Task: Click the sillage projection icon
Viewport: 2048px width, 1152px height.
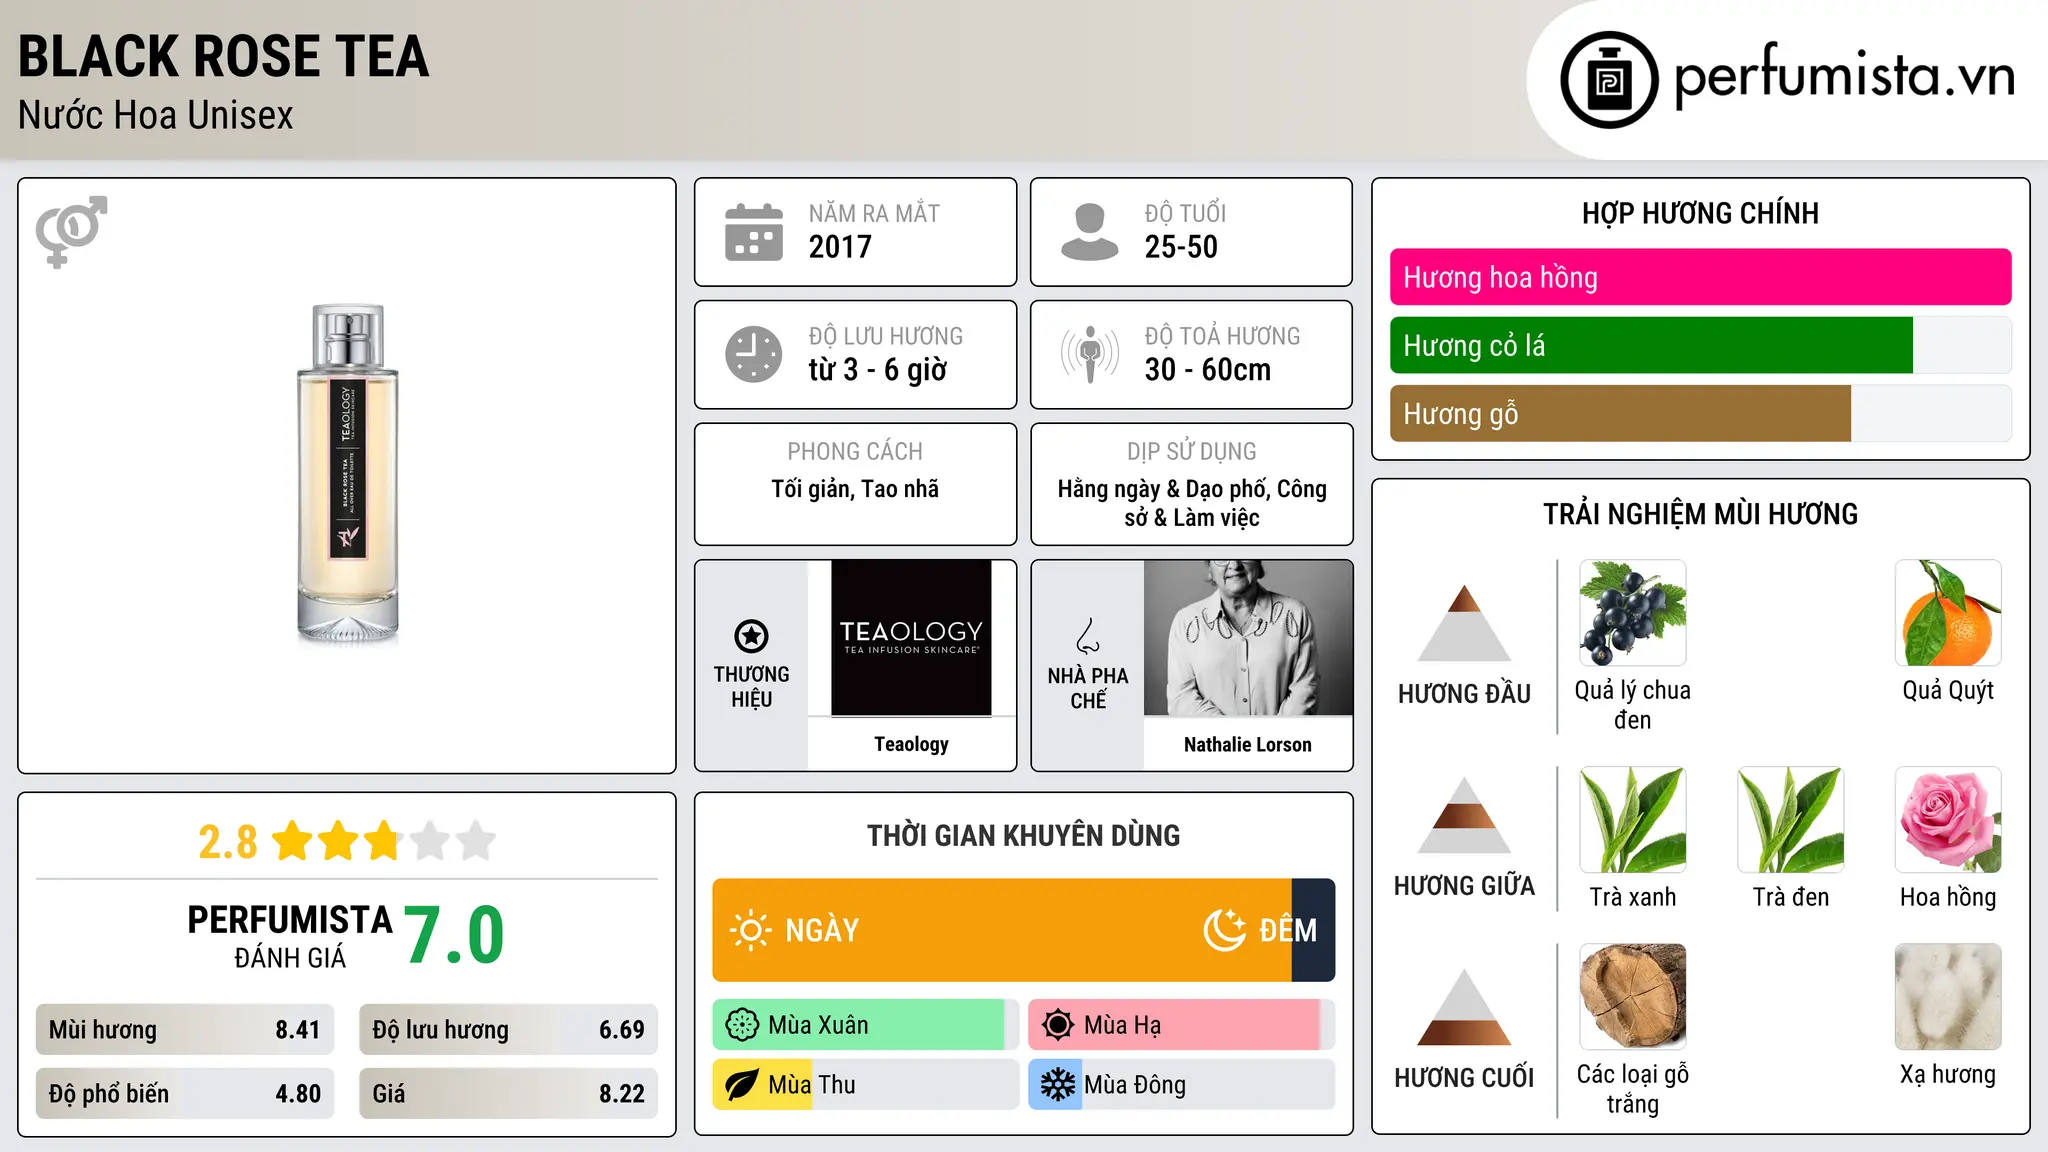Action: point(1089,354)
